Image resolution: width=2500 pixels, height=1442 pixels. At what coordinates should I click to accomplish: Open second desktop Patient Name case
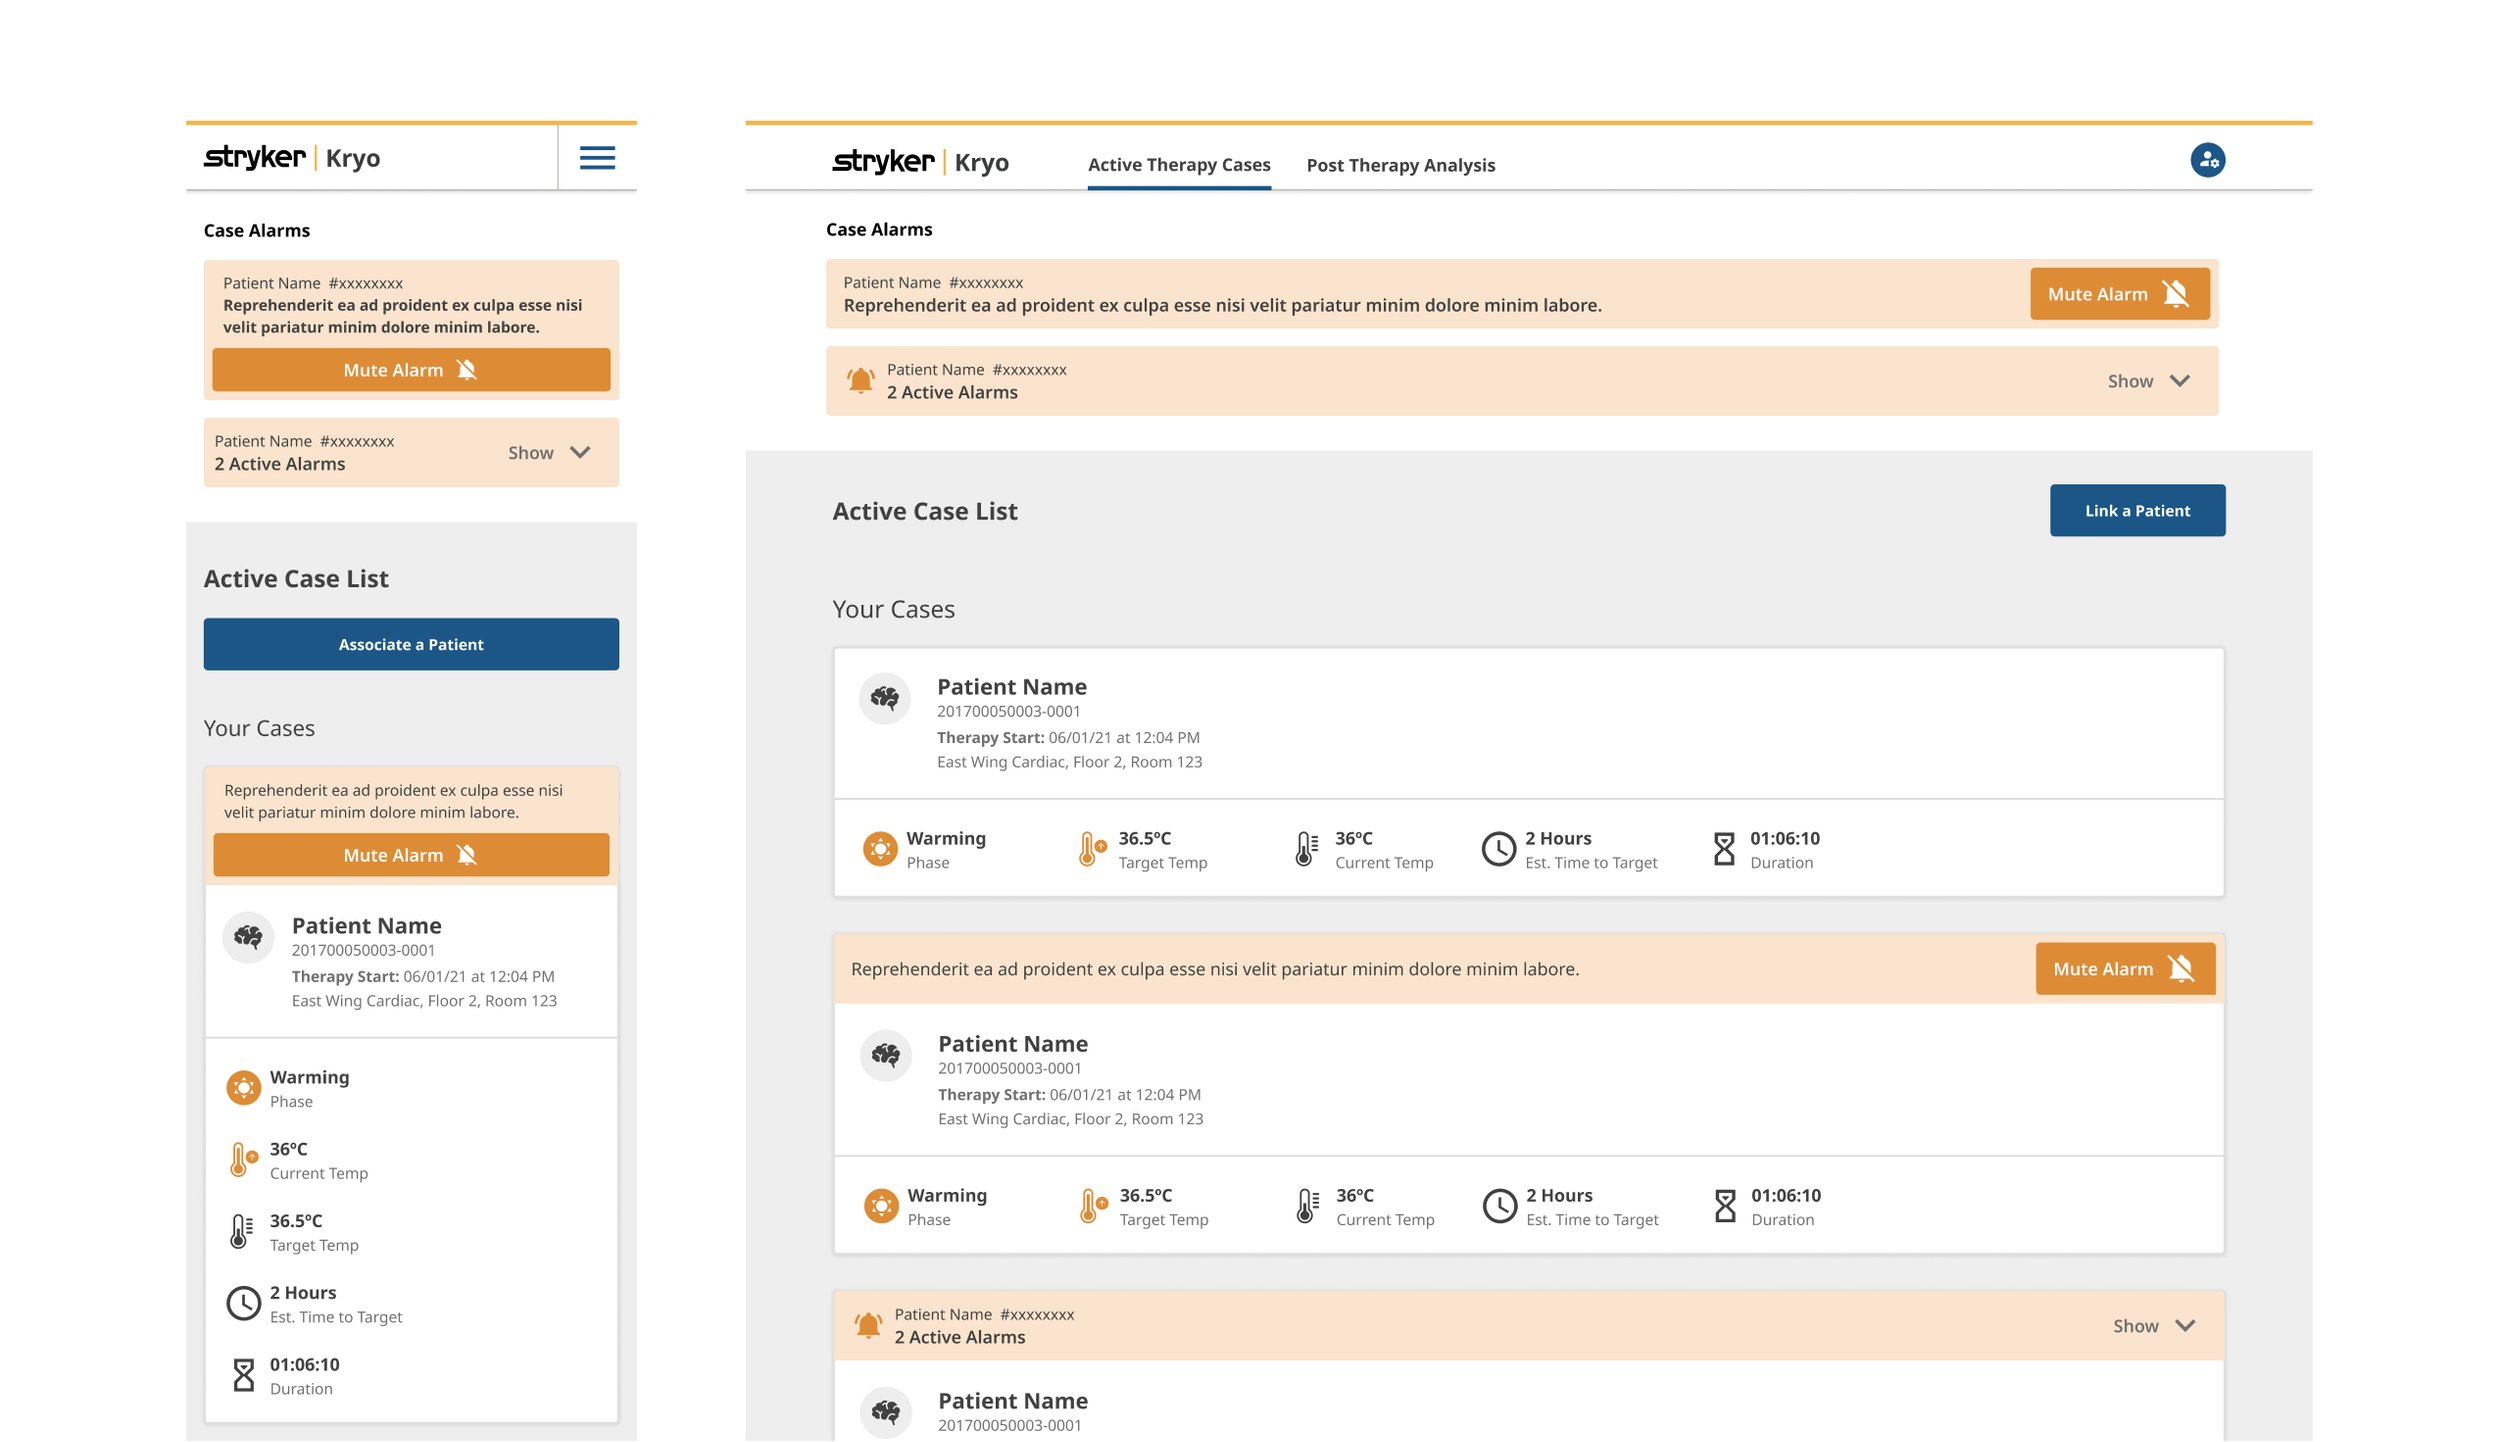[1012, 1044]
